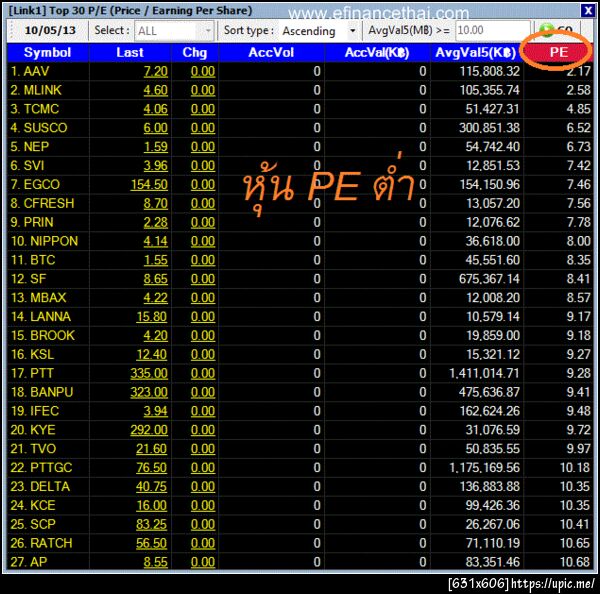Click AvgVal5 value 300,851.38

(489, 127)
